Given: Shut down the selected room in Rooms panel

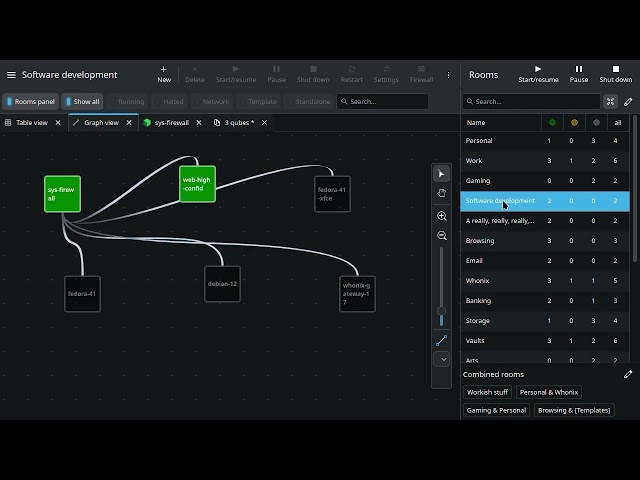Looking at the screenshot, I should pos(616,74).
